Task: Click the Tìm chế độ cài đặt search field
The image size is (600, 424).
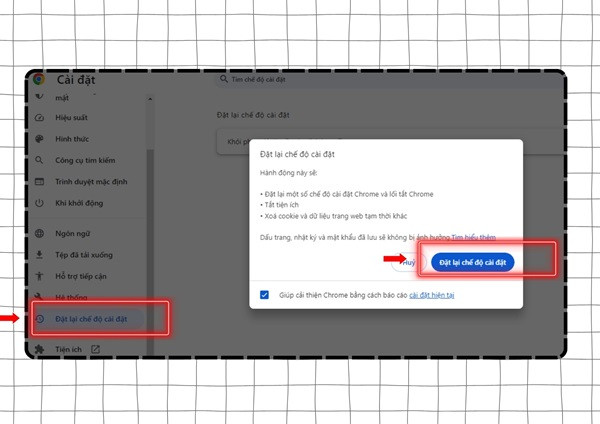Action: click(x=388, y=80)
